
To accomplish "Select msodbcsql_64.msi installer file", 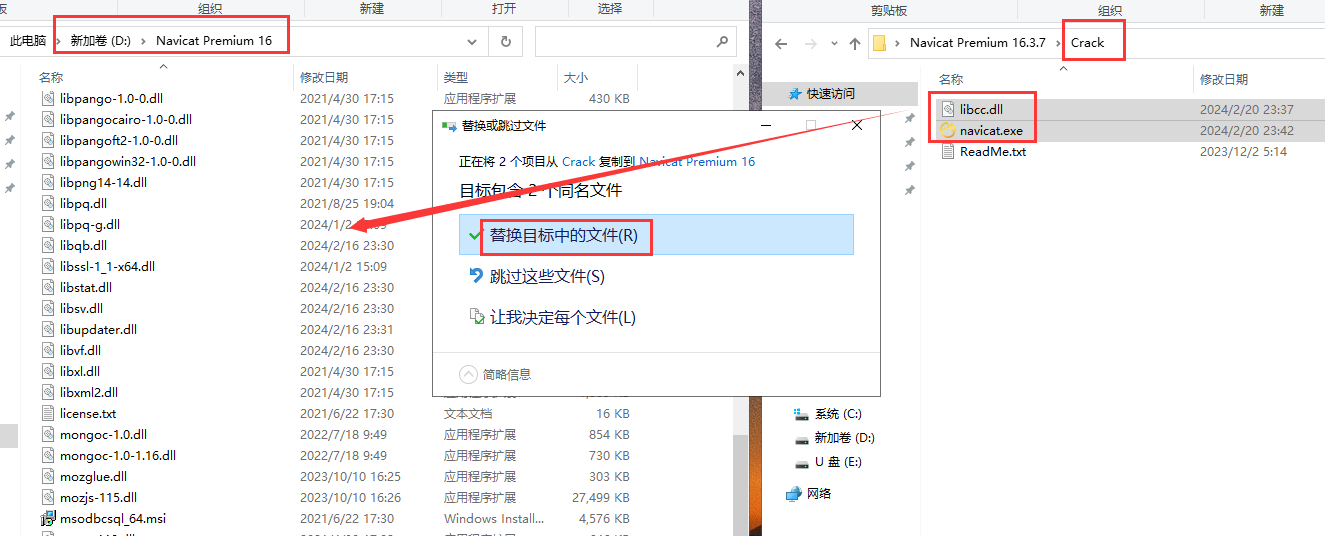I will (112, 518).
